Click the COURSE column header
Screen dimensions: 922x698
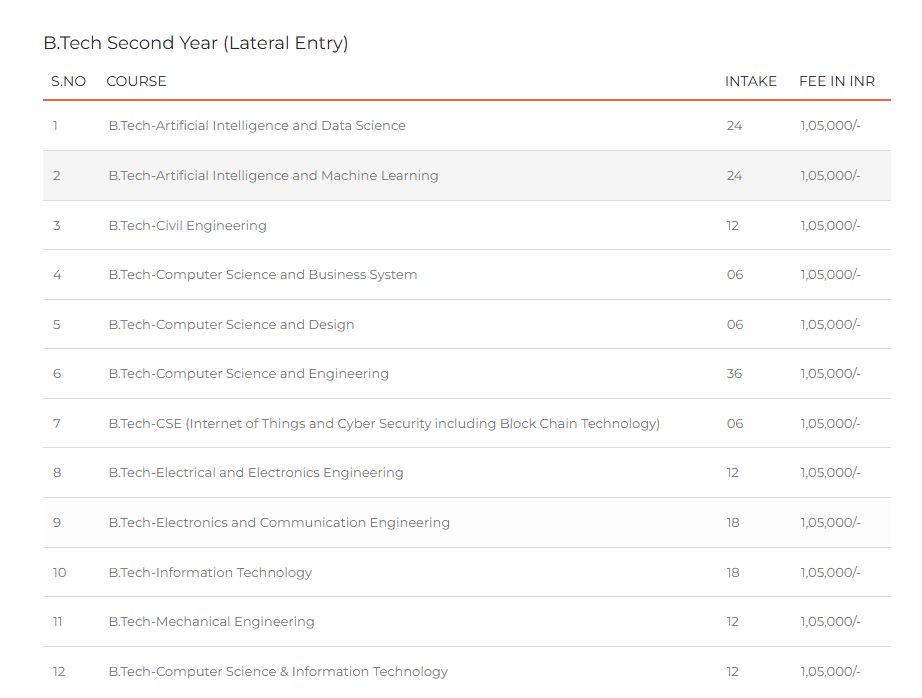point(136,81)
